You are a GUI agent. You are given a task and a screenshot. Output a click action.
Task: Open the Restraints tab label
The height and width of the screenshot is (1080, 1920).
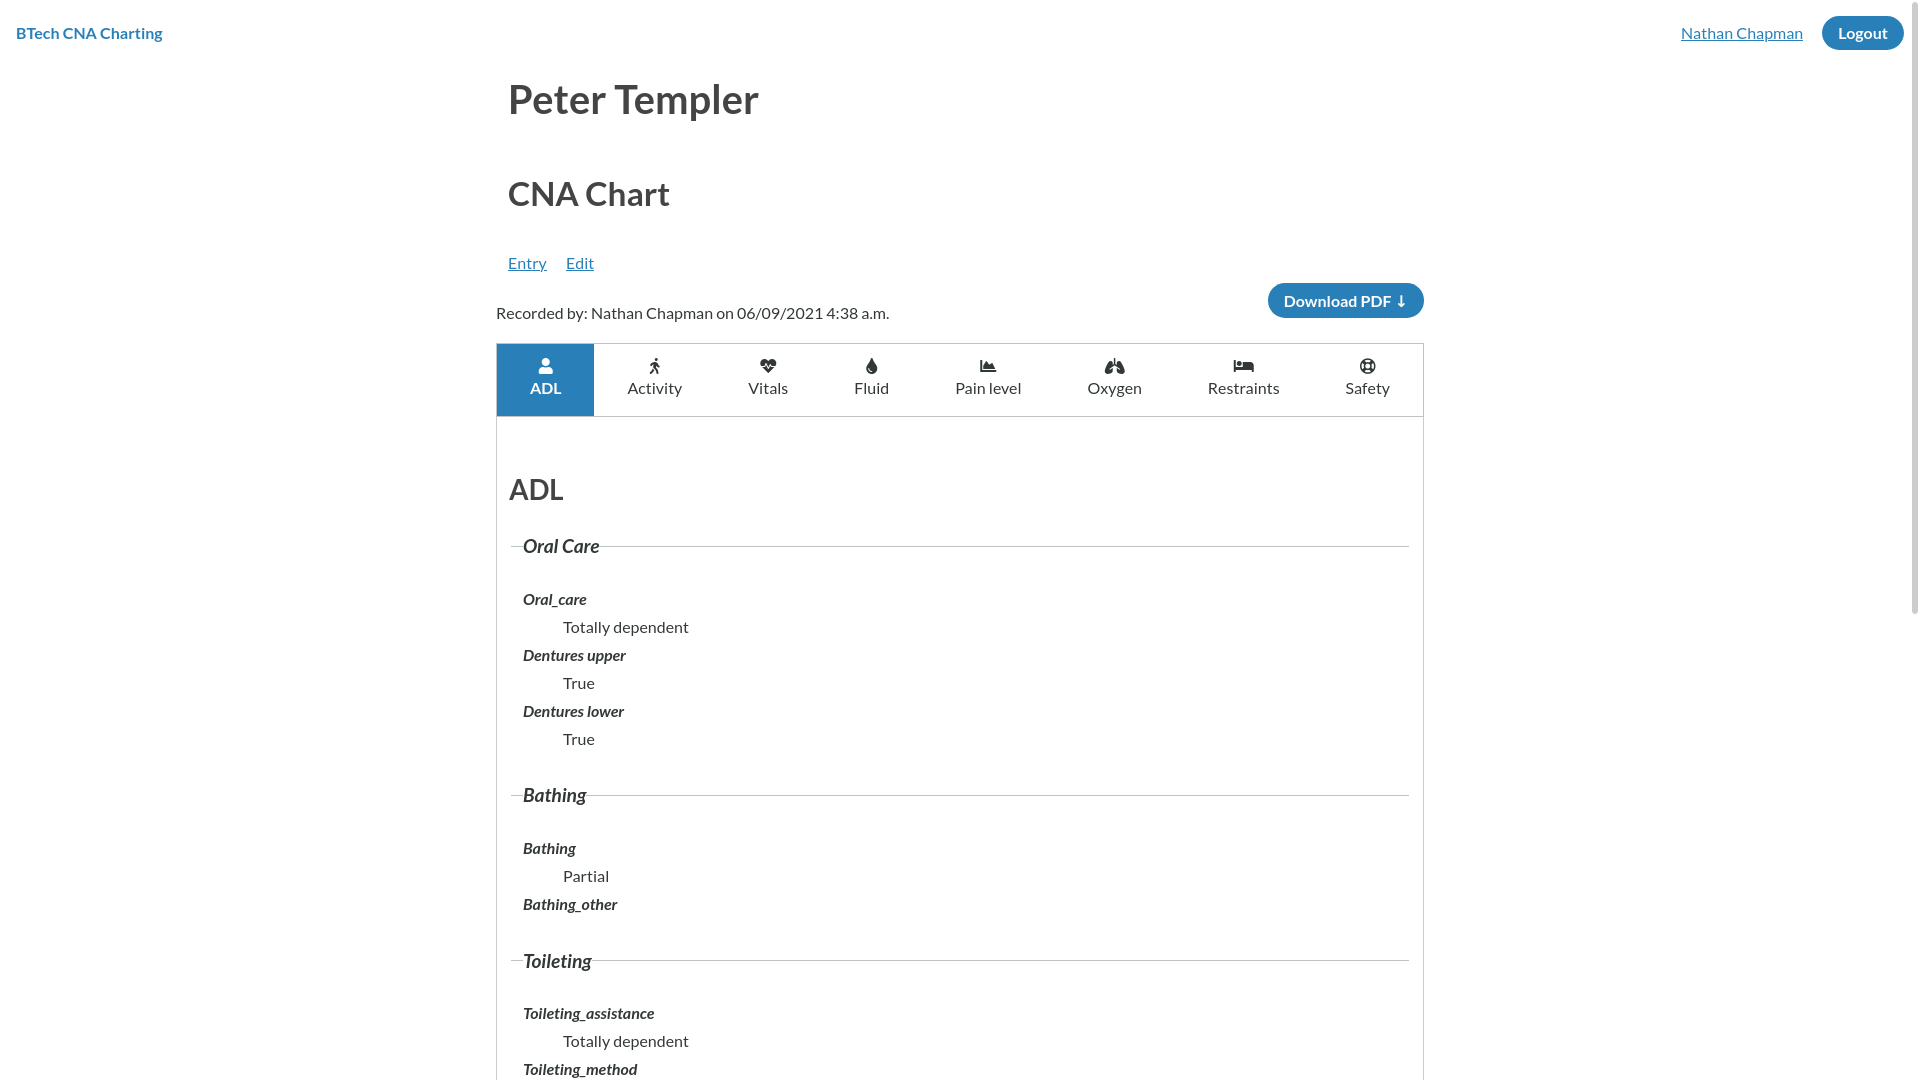(1243, 388)
